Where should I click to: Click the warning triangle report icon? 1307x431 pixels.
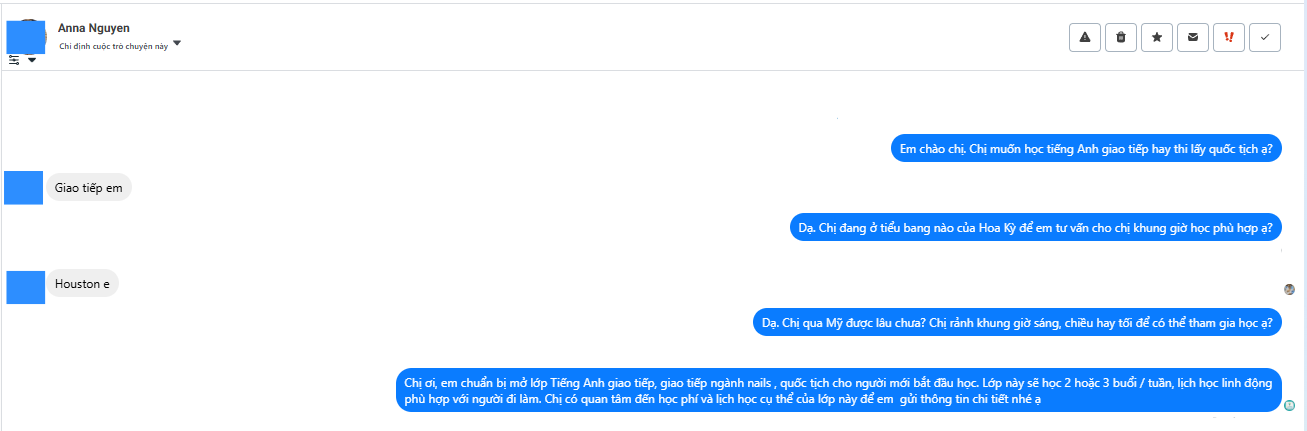pos(1085,37)
